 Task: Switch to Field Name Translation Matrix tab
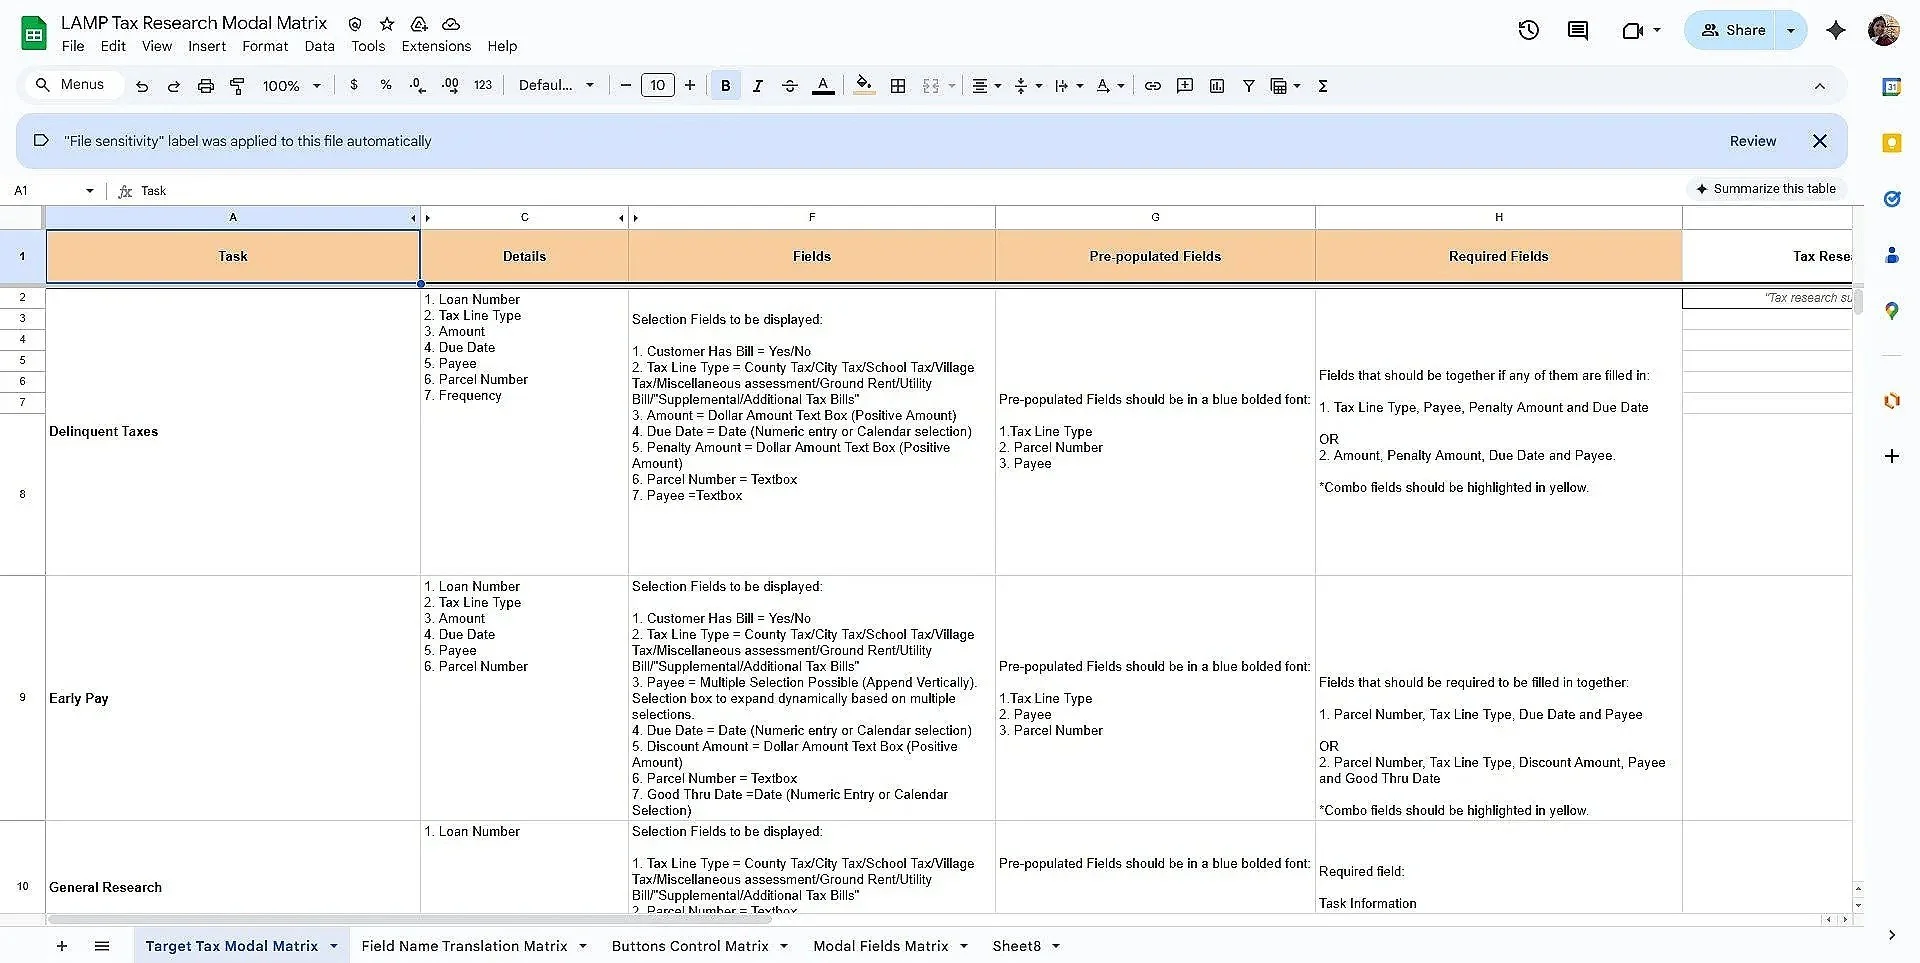click(464, 946)
